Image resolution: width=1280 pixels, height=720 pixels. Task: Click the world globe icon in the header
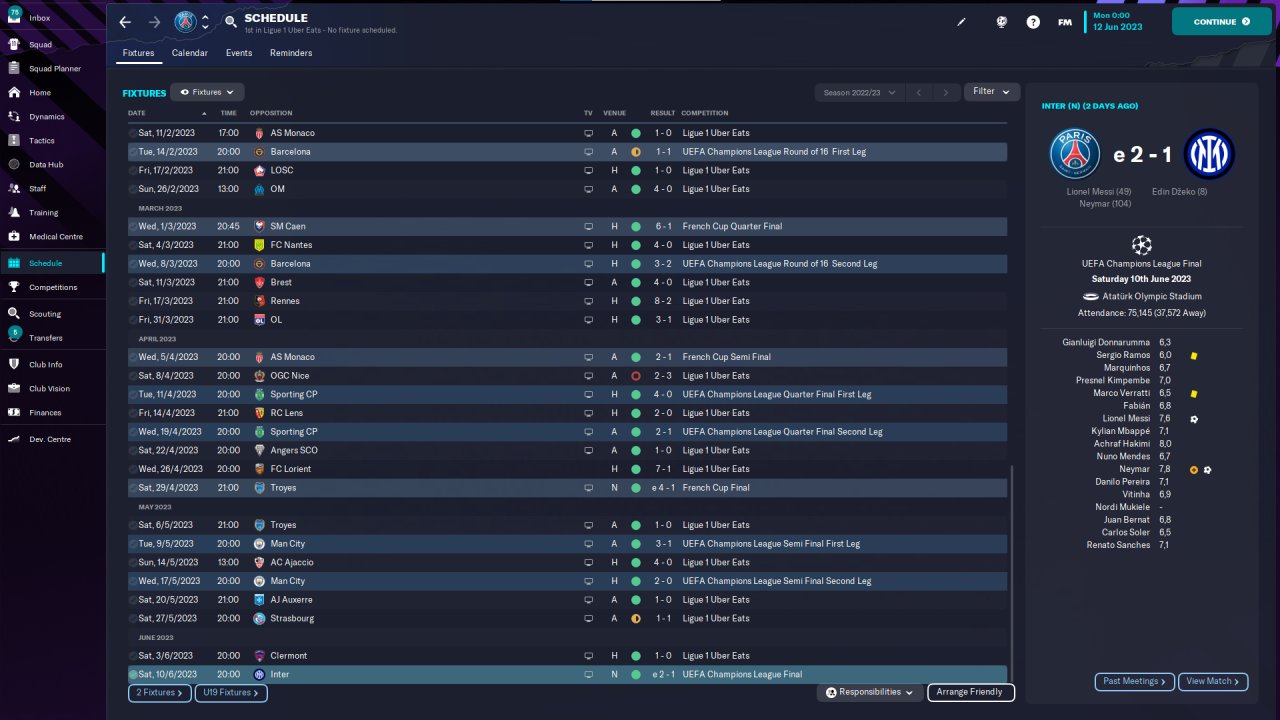[1001, 22]
